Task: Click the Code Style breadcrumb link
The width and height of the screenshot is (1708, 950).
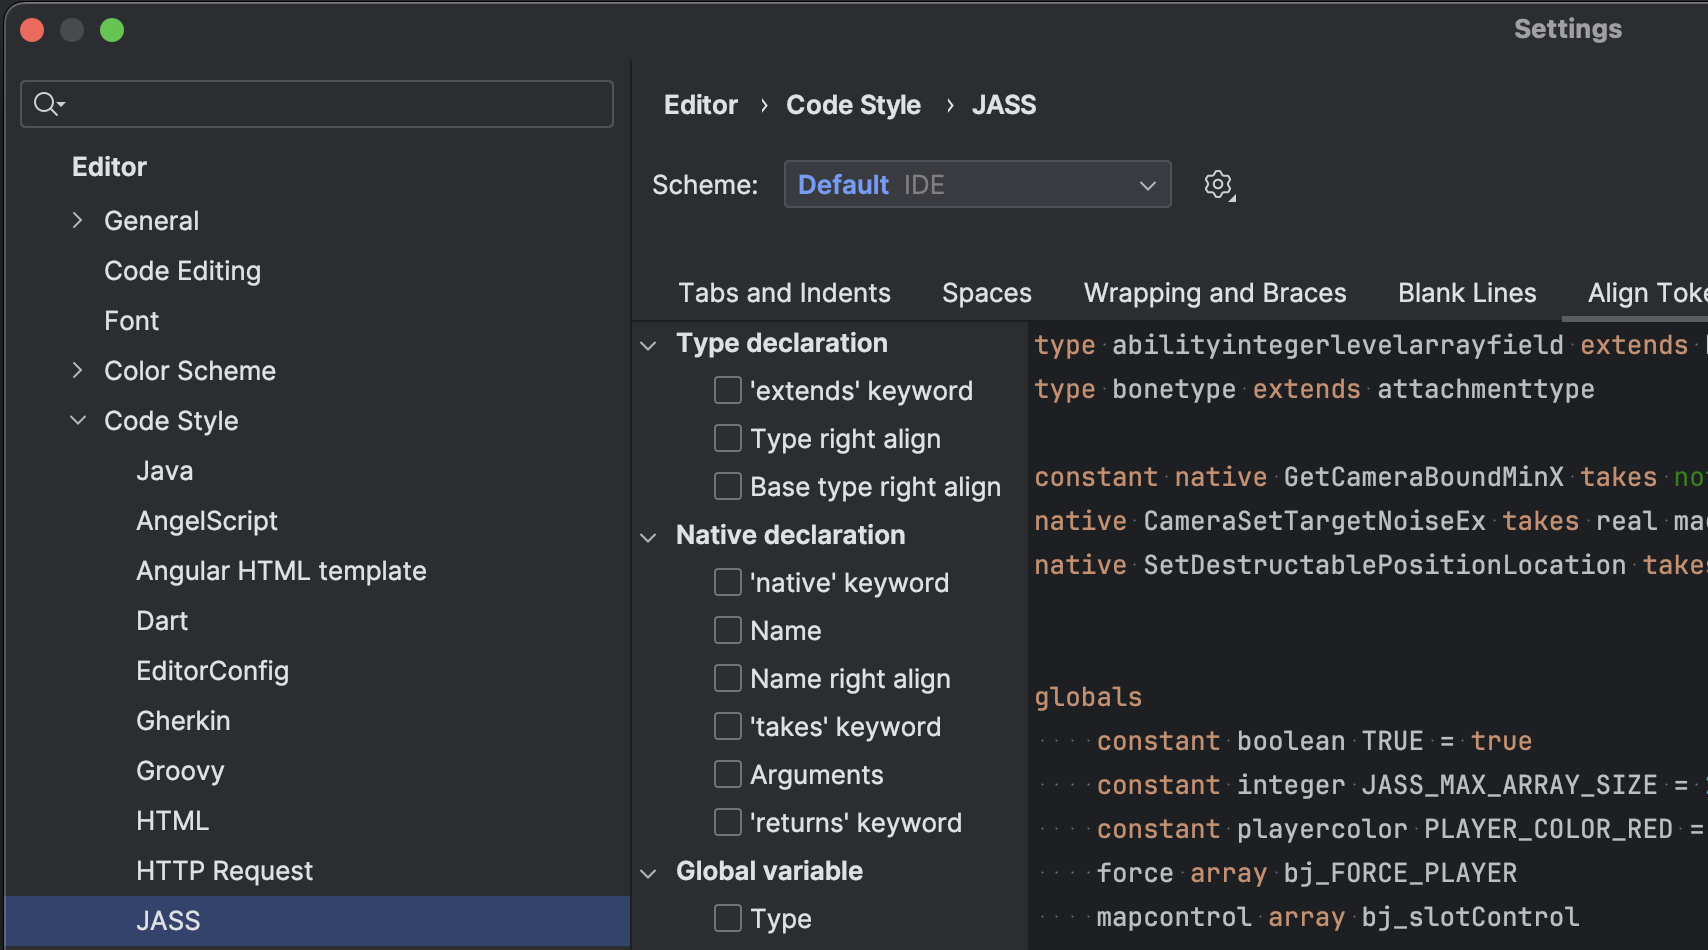Action: pos(853,105)
